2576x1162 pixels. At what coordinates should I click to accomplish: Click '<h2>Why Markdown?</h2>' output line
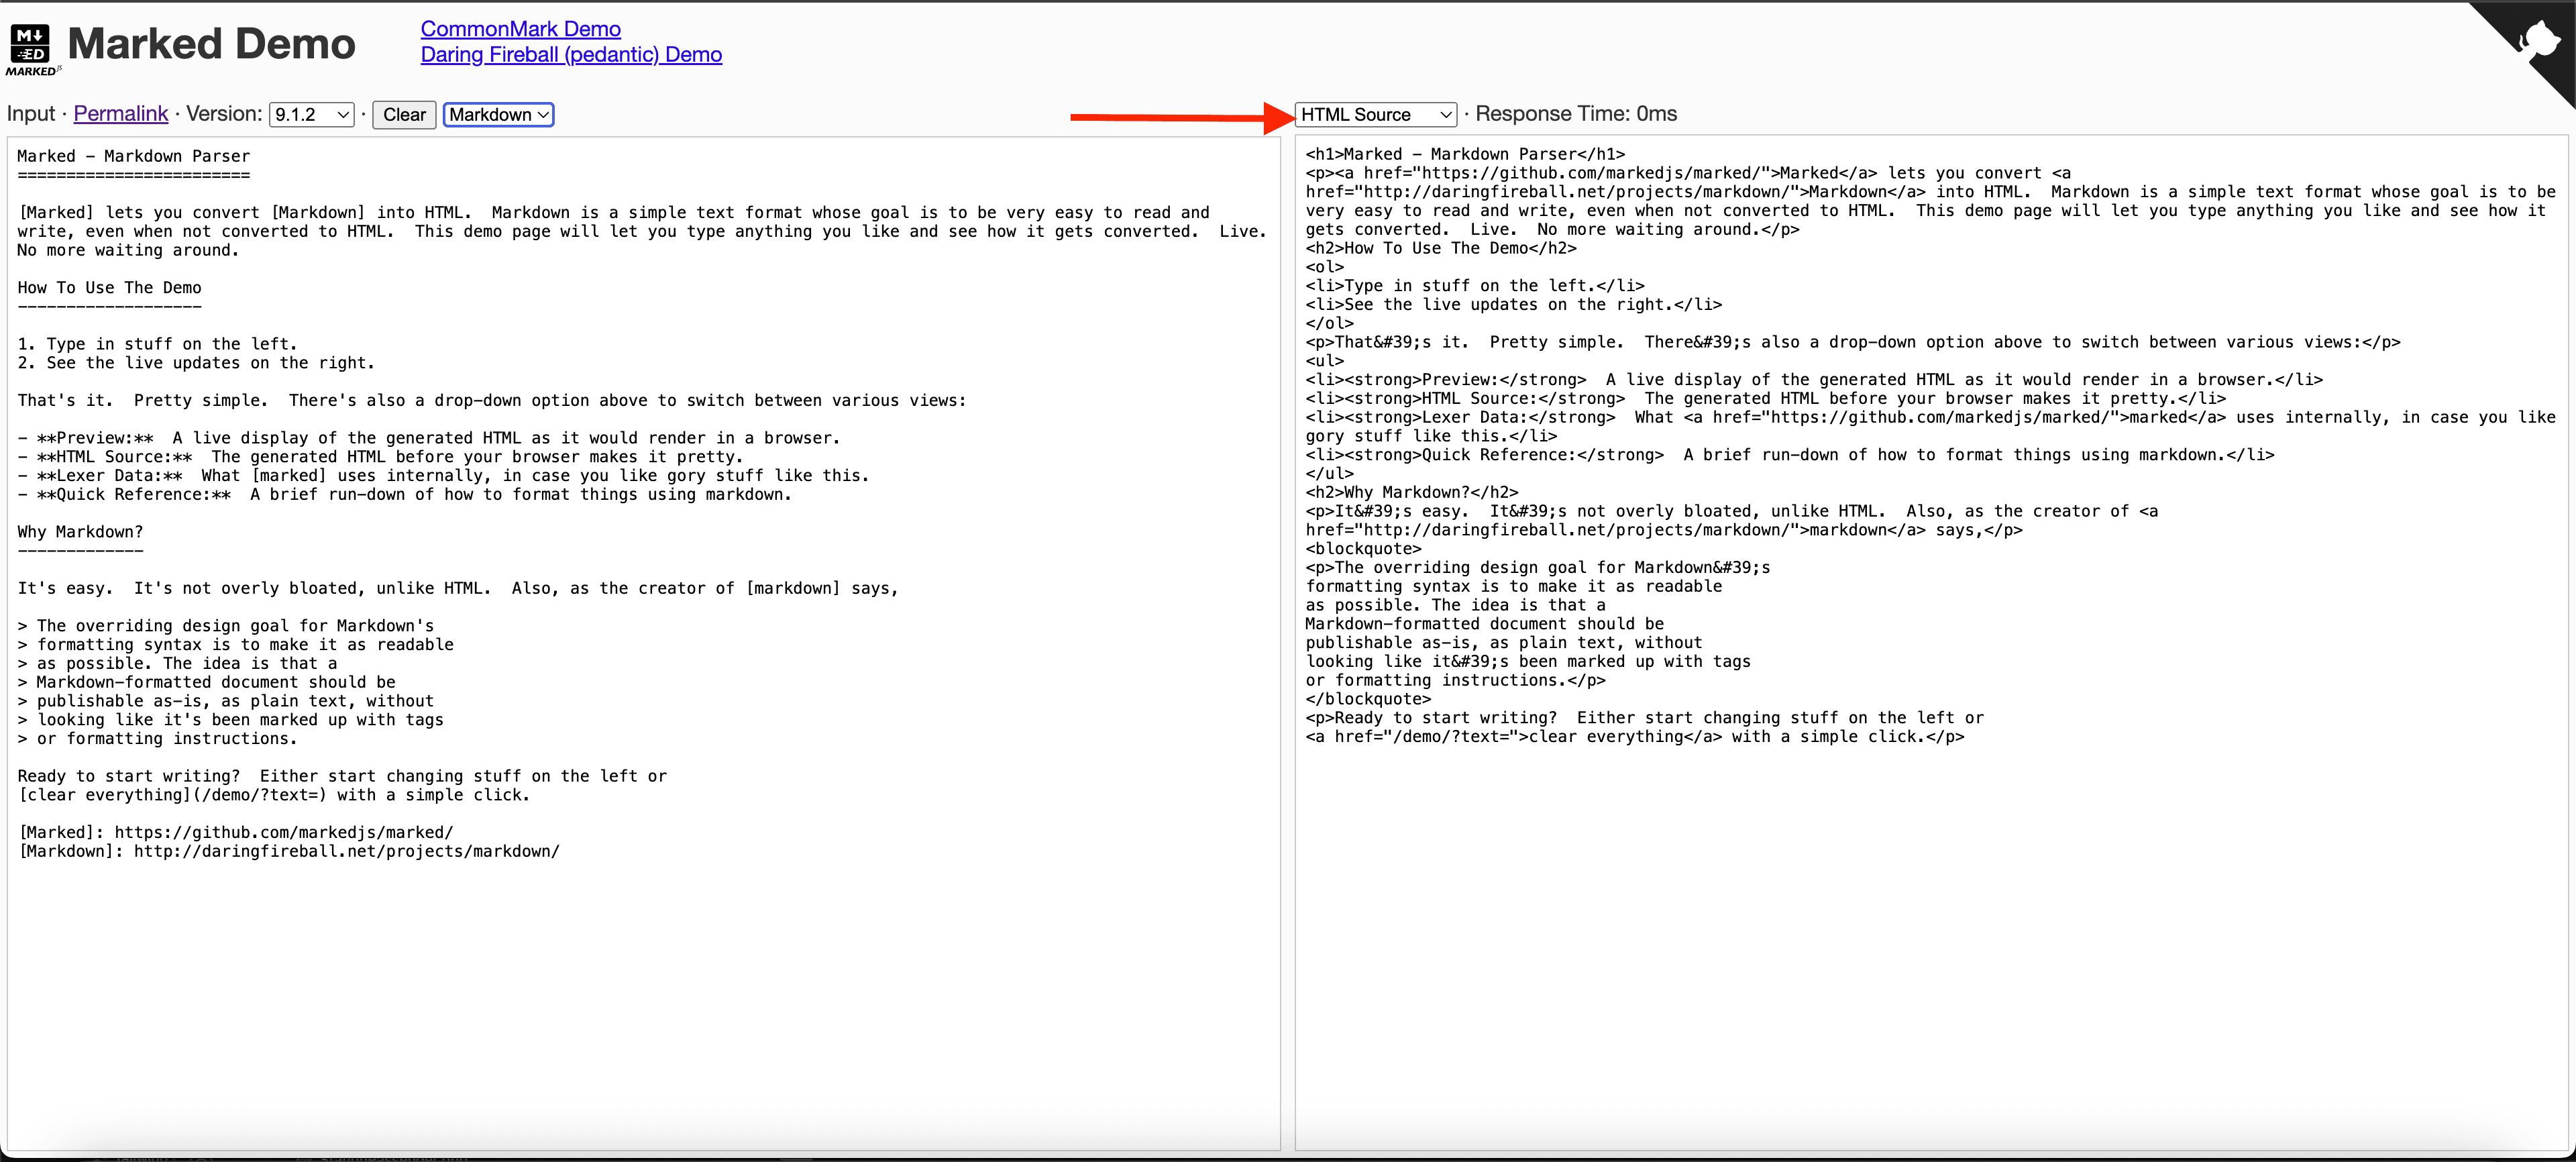pos(1412,492)
